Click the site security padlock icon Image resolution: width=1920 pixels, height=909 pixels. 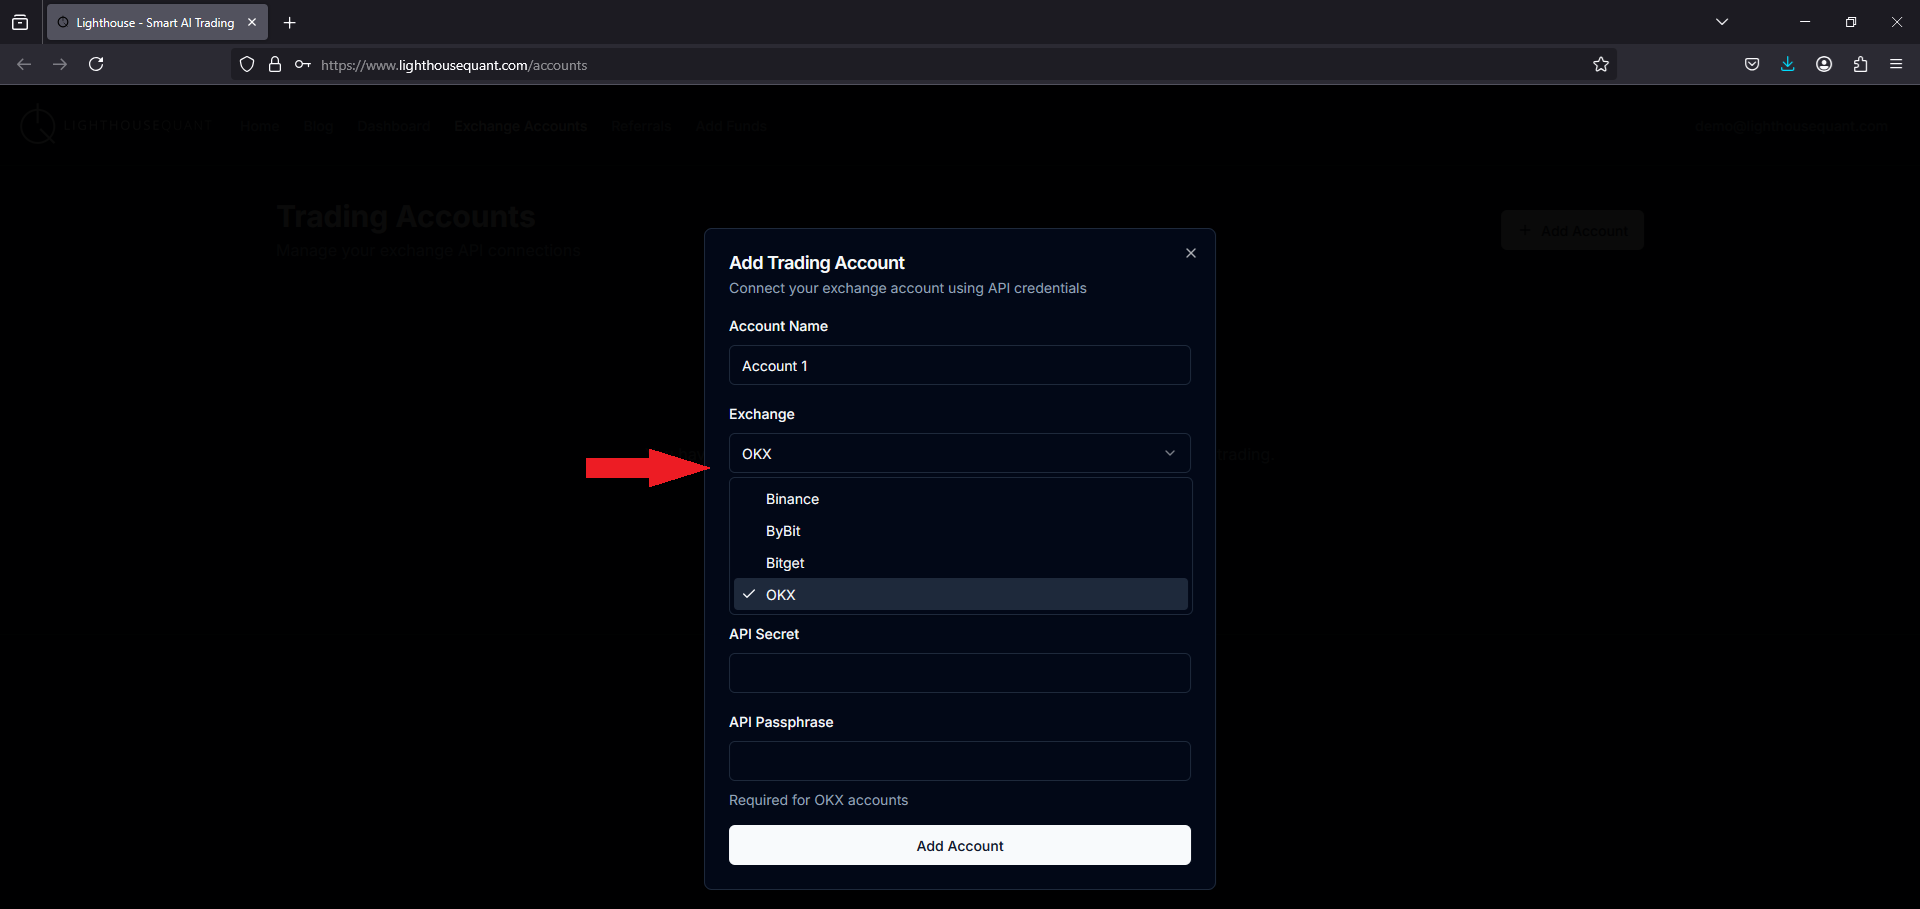point(275,64)
